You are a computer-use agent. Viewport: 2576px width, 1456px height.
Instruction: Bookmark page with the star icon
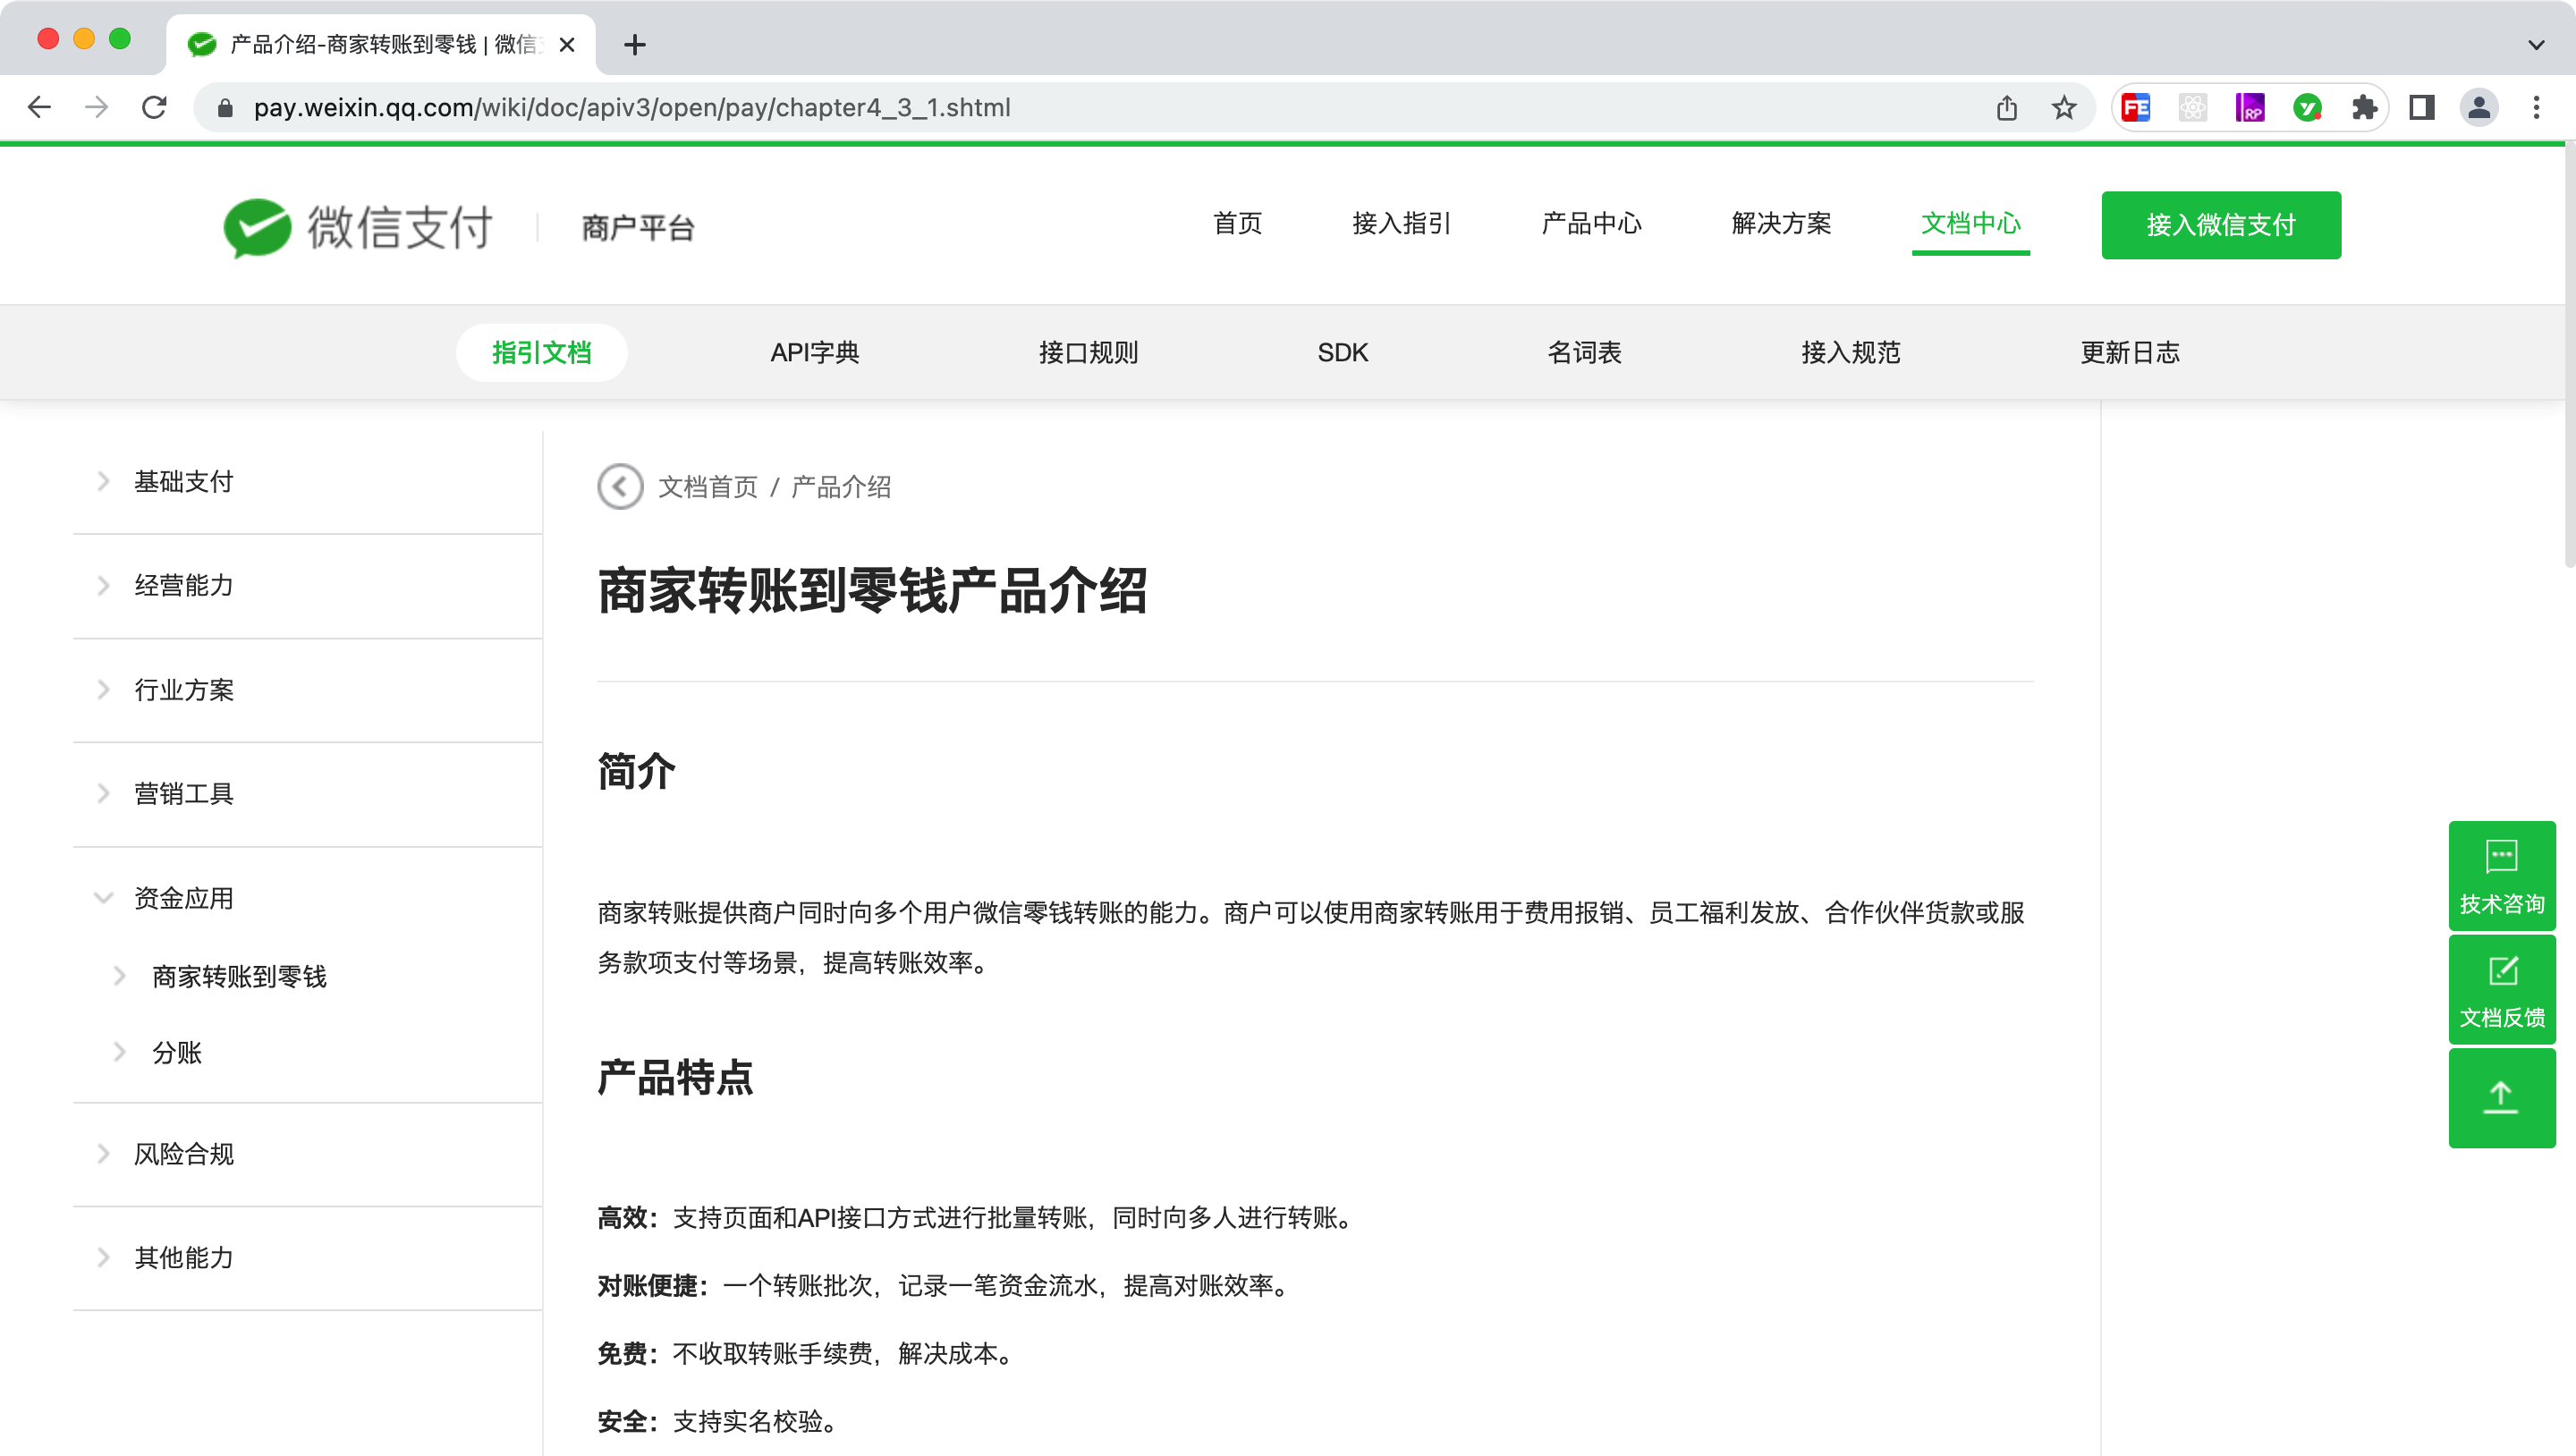click(2064, 107)
